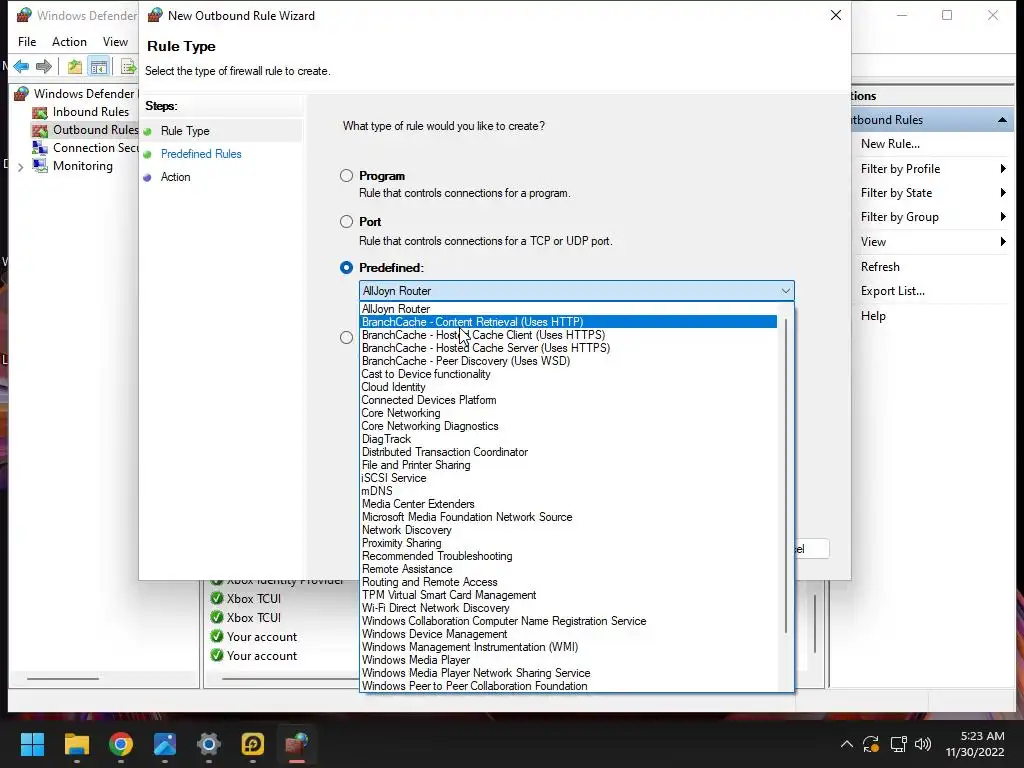Click the Export List toolbar icon
Screen dimensions: 1024x768
(128, 66)
